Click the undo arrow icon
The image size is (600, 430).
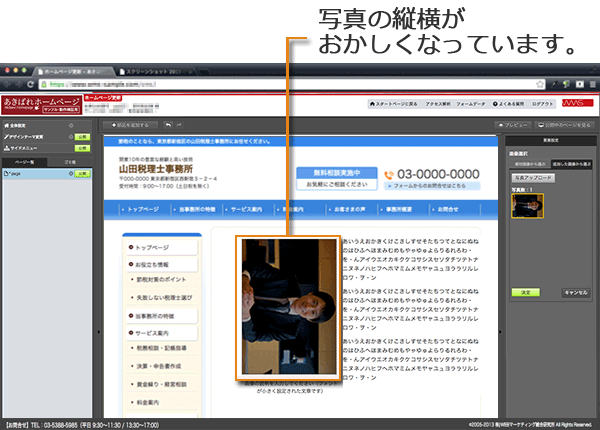(166, 124)
